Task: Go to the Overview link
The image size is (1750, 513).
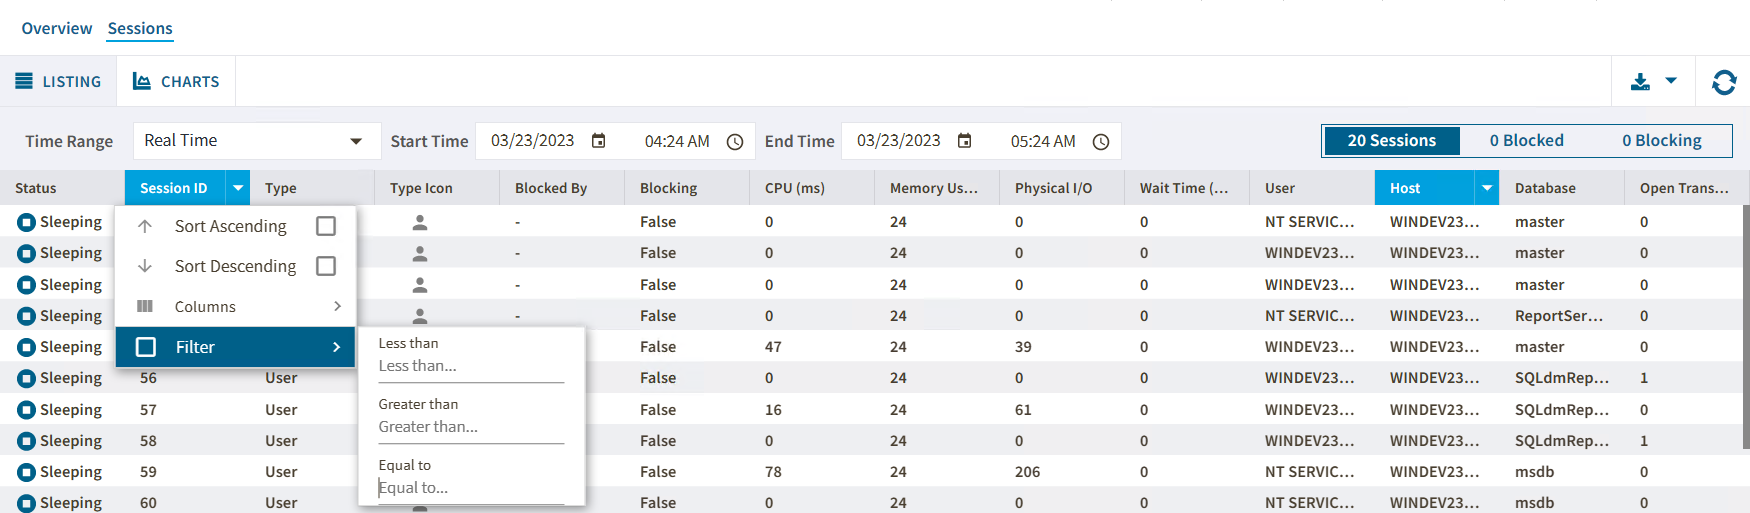Action: 57,29
